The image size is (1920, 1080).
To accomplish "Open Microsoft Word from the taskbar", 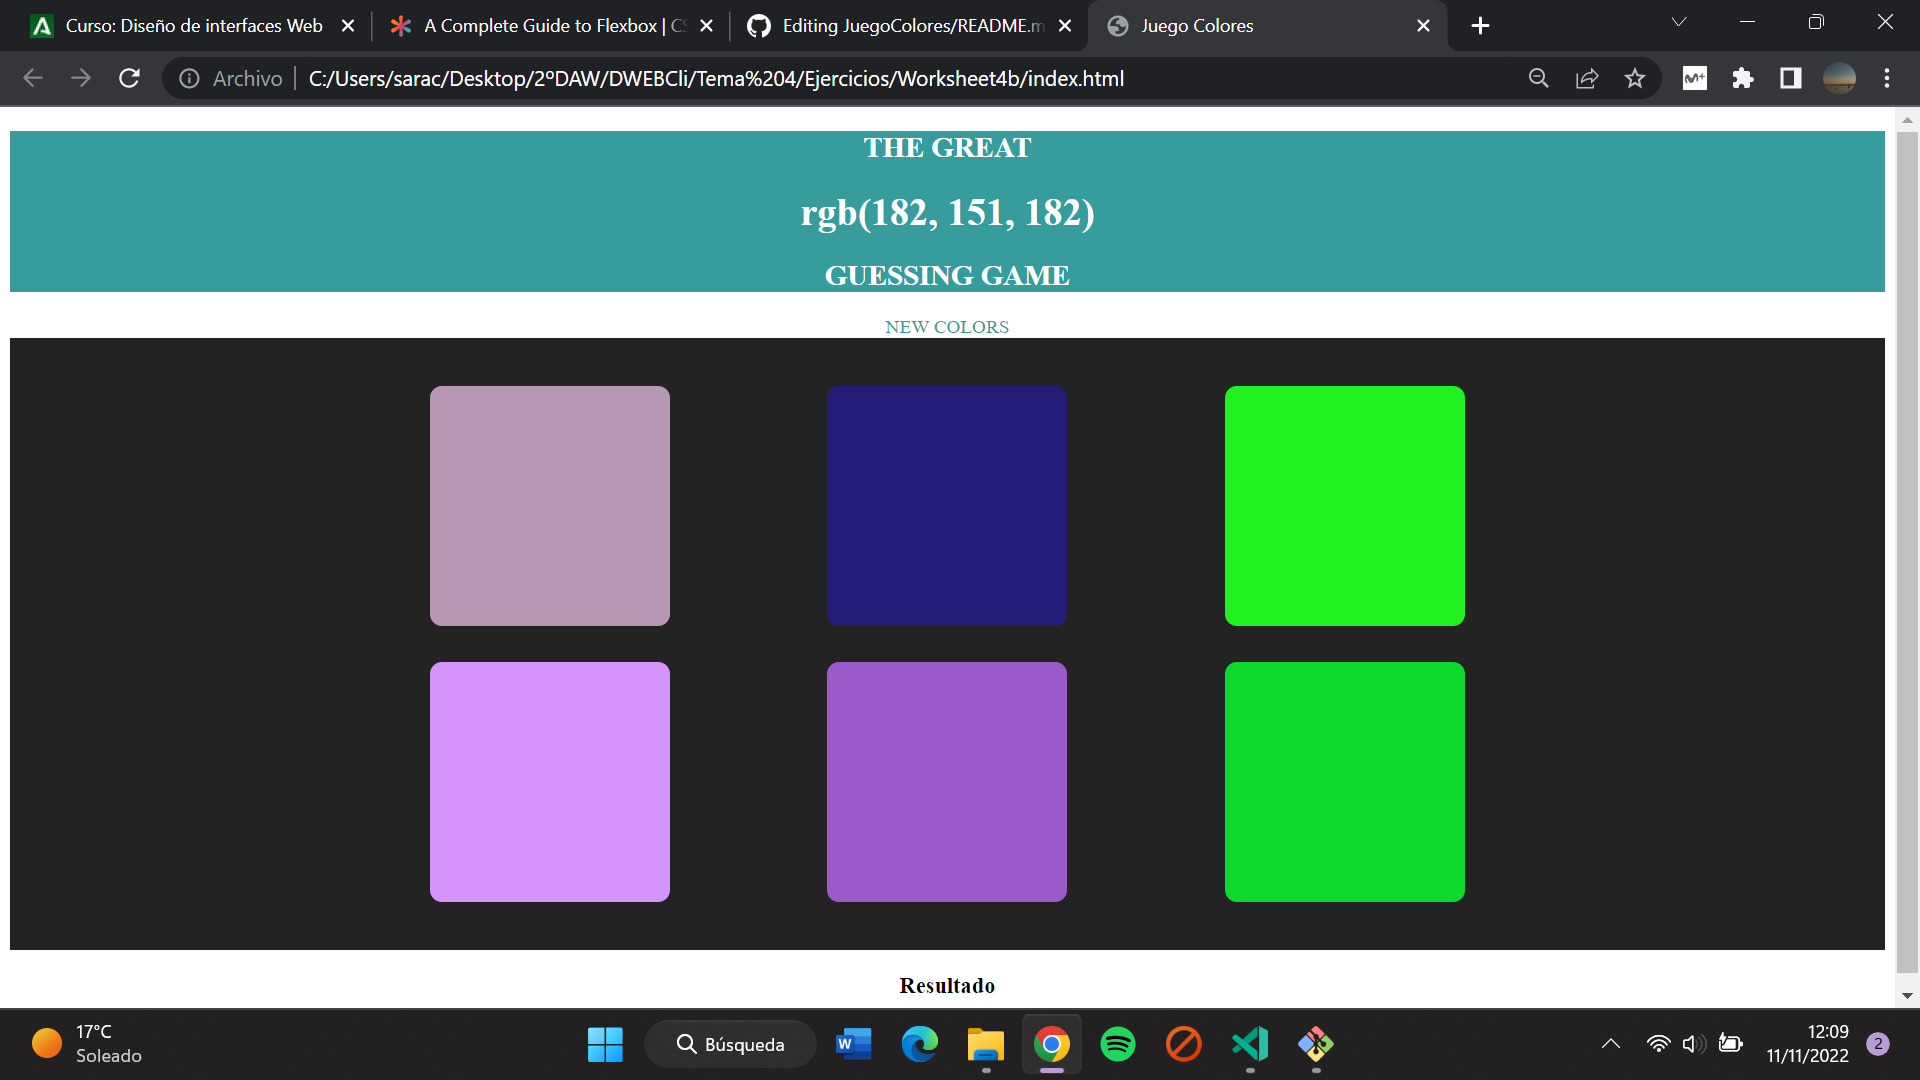I will (x=853, y=1044).
